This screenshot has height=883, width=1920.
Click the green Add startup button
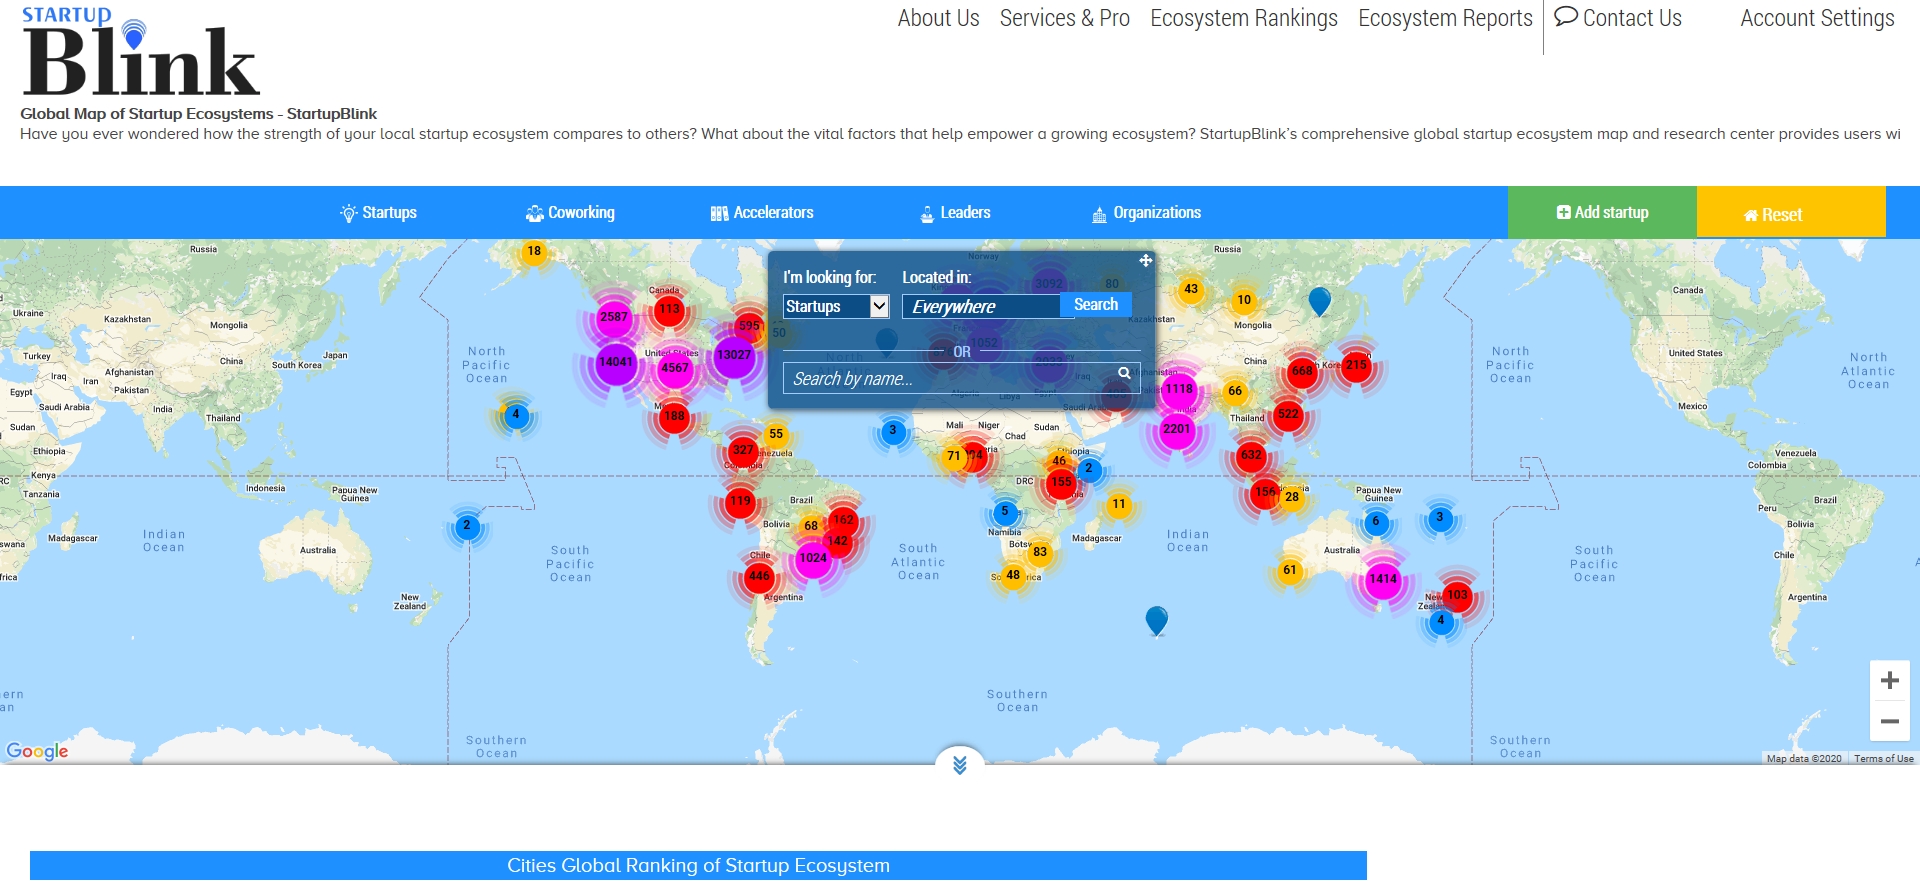coord(1602,212)
